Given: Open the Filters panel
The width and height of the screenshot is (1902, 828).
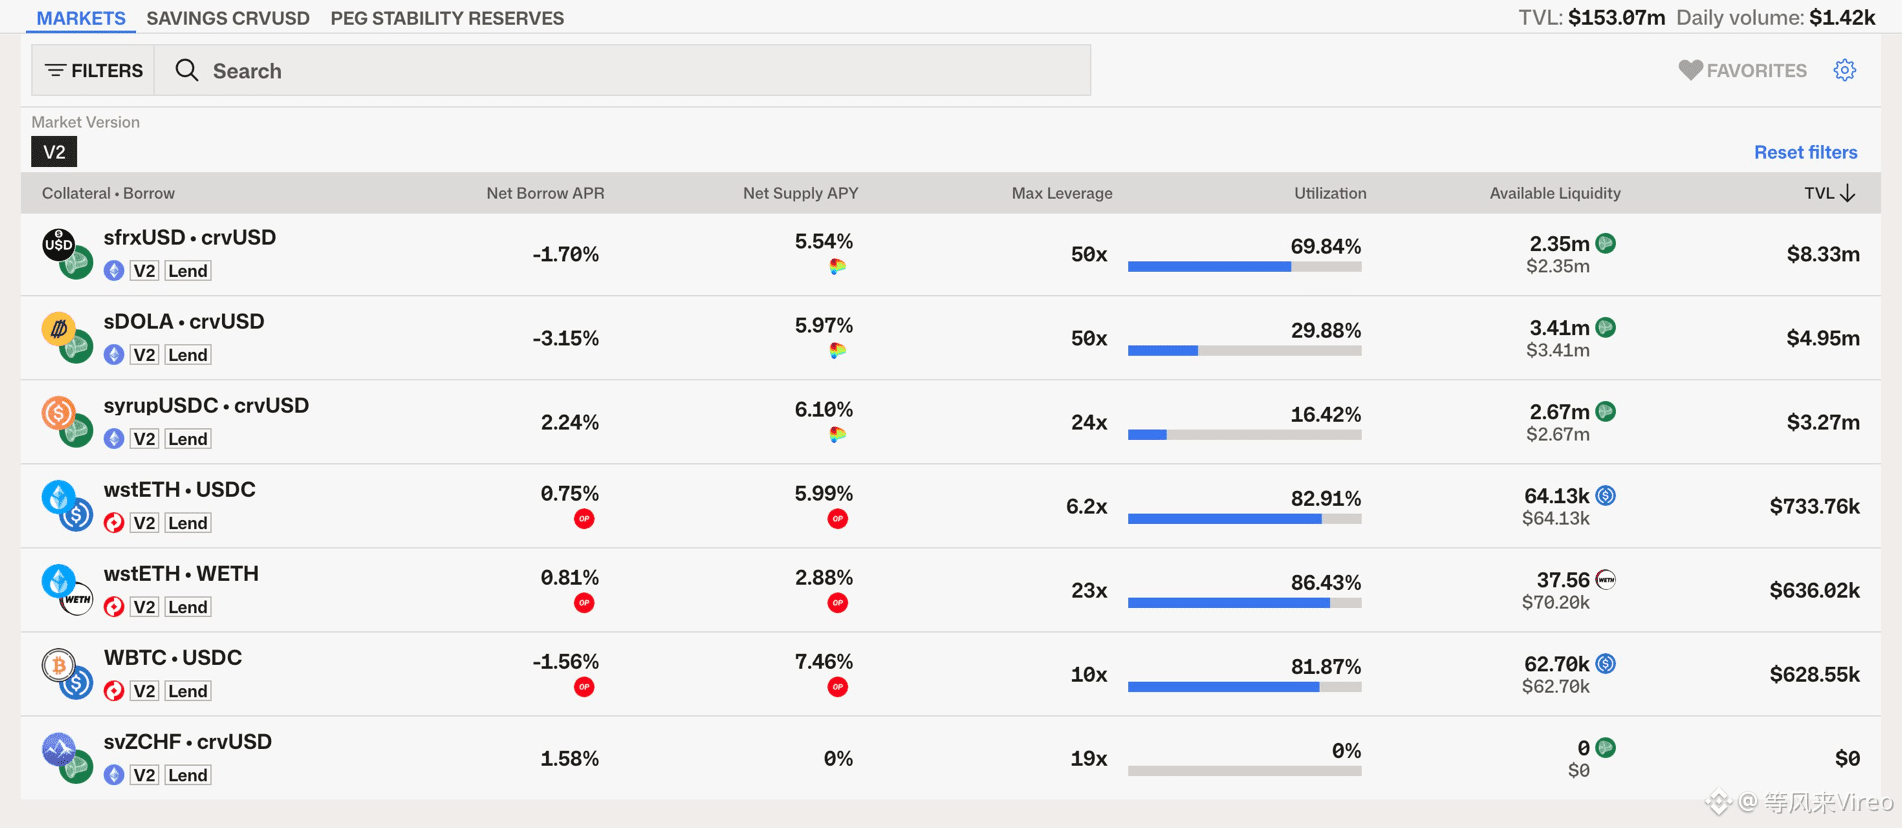Looking at the screenshot, I should pyautogui.click(x=93, y=70).
